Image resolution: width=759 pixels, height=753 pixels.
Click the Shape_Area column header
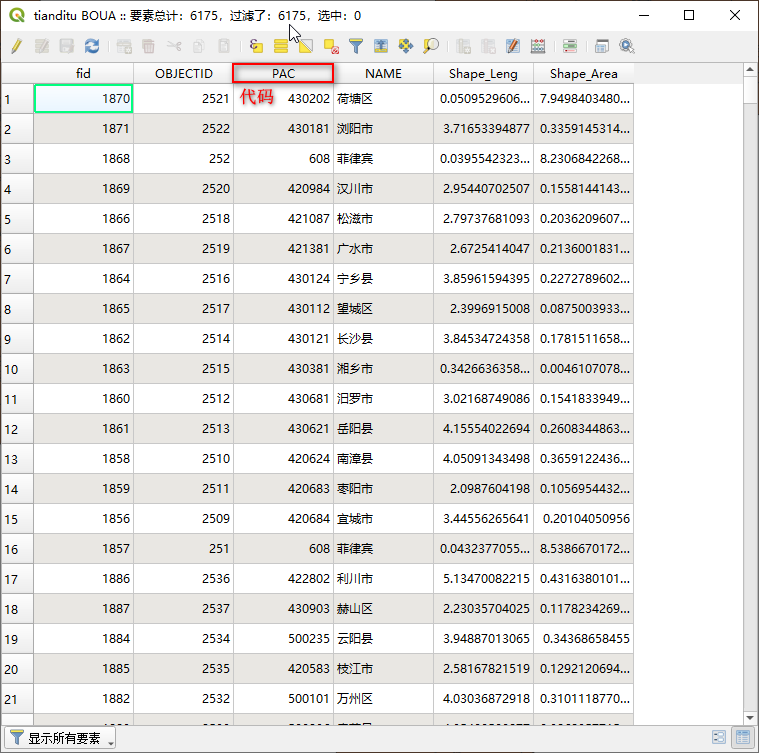click(x=583, y=73)
